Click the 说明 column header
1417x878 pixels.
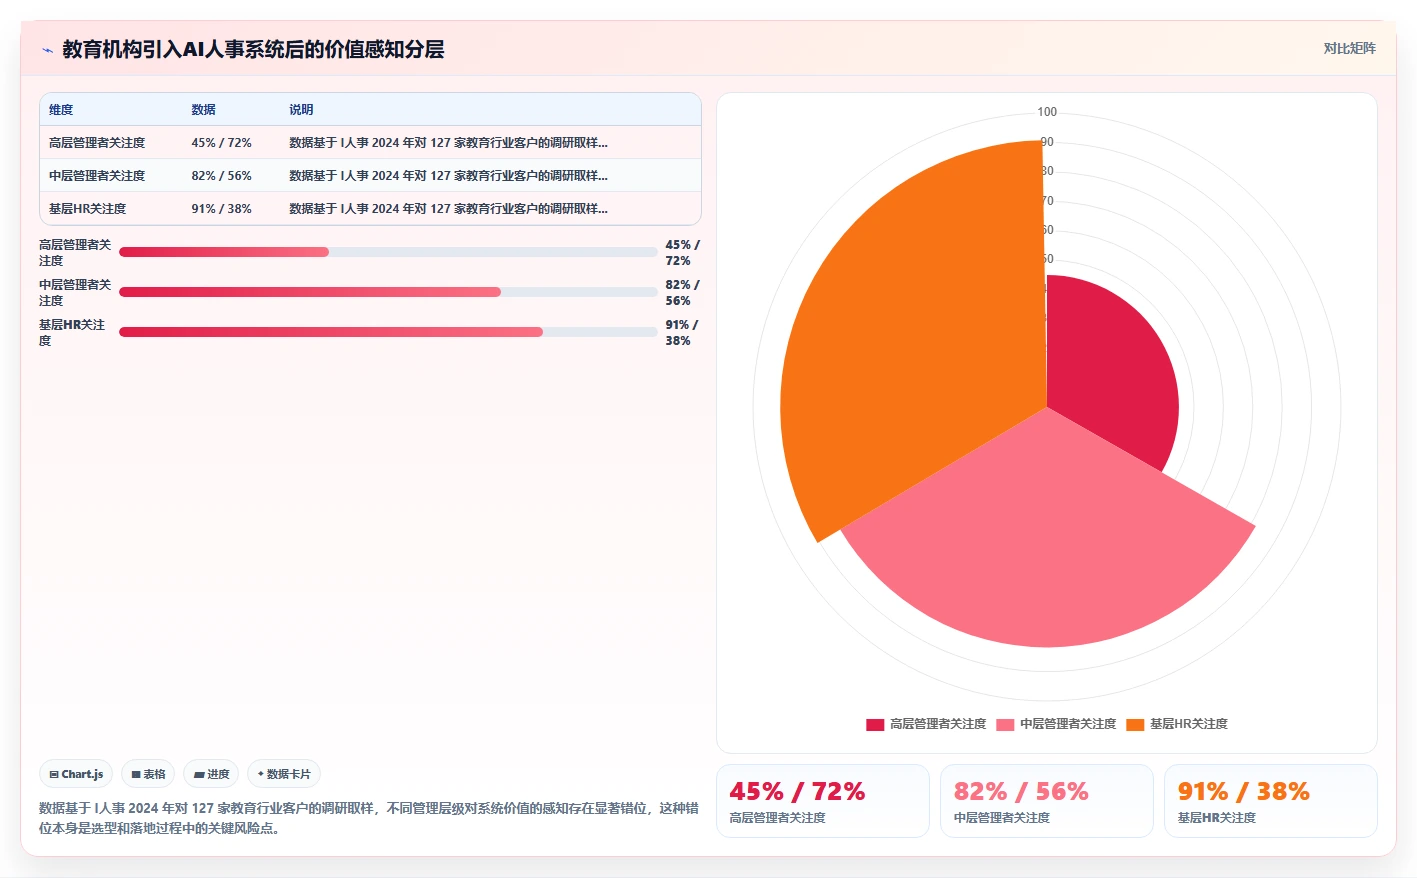point(301,110)
